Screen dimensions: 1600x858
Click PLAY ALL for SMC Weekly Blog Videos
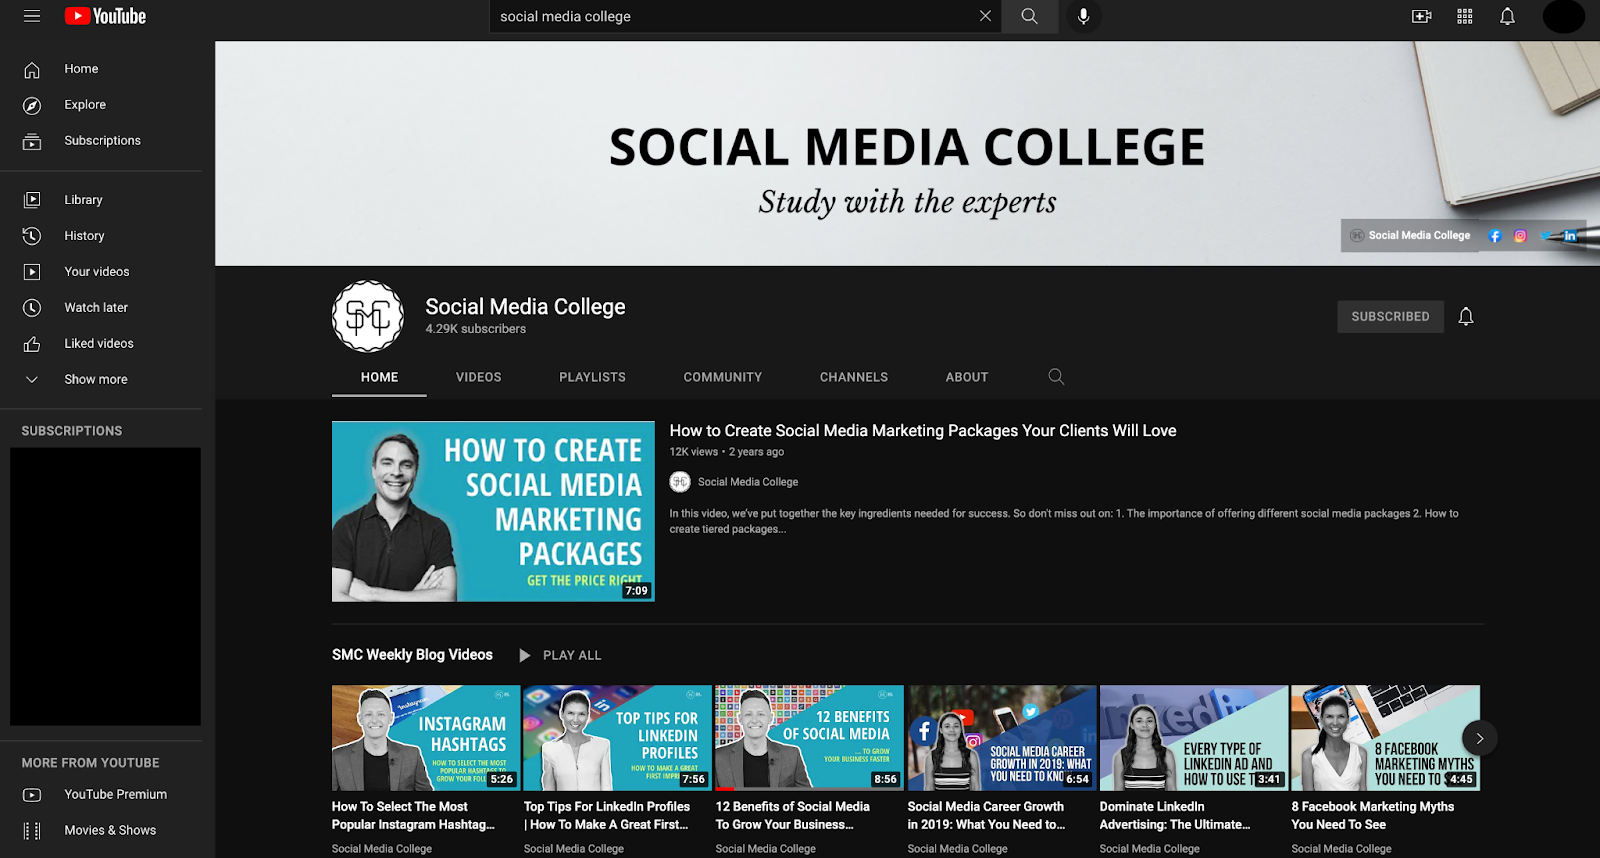560,656
